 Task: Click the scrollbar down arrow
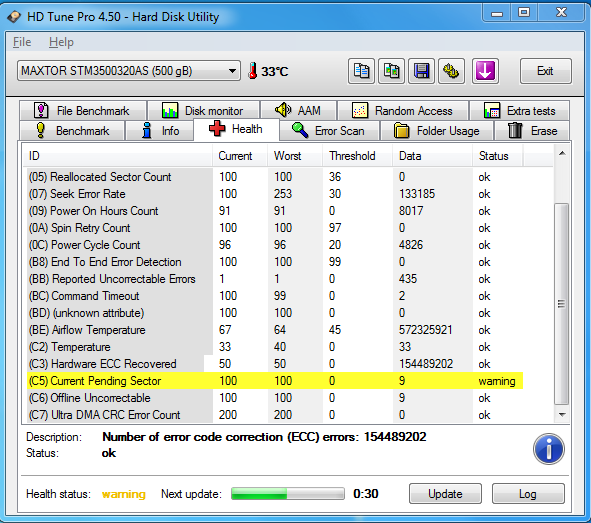(562, 414)
